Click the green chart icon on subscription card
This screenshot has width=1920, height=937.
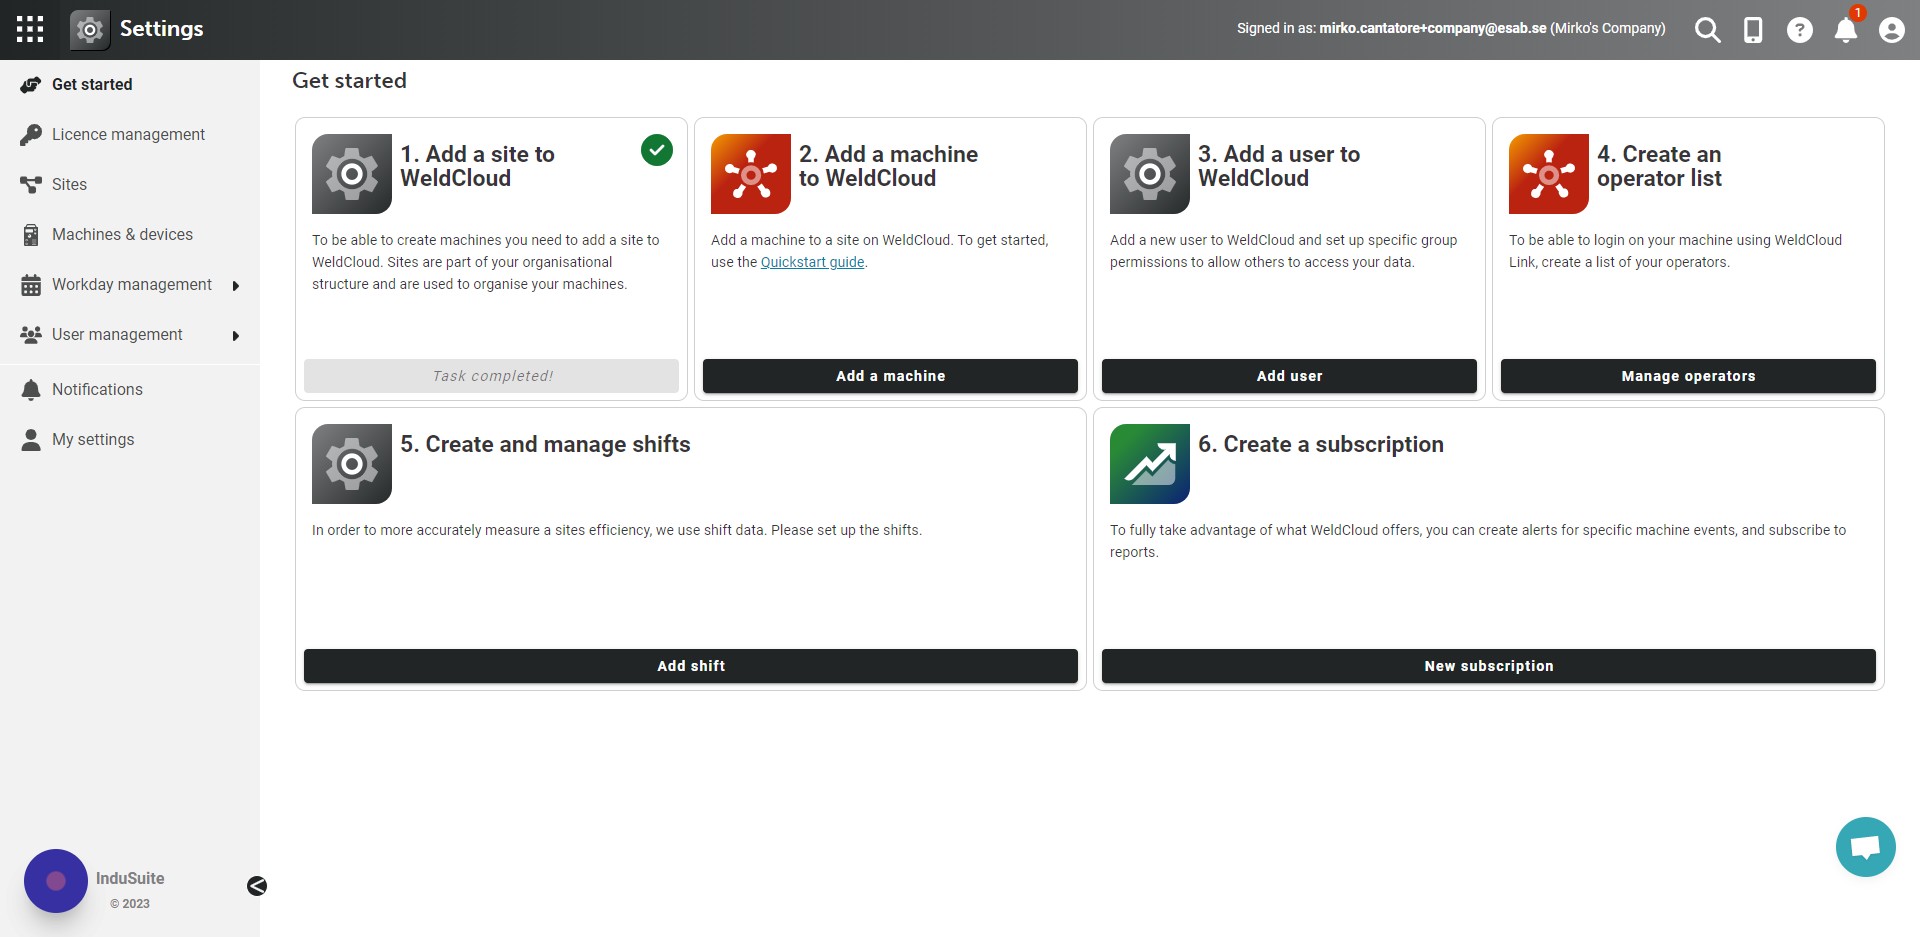[x=1150, y=464]
